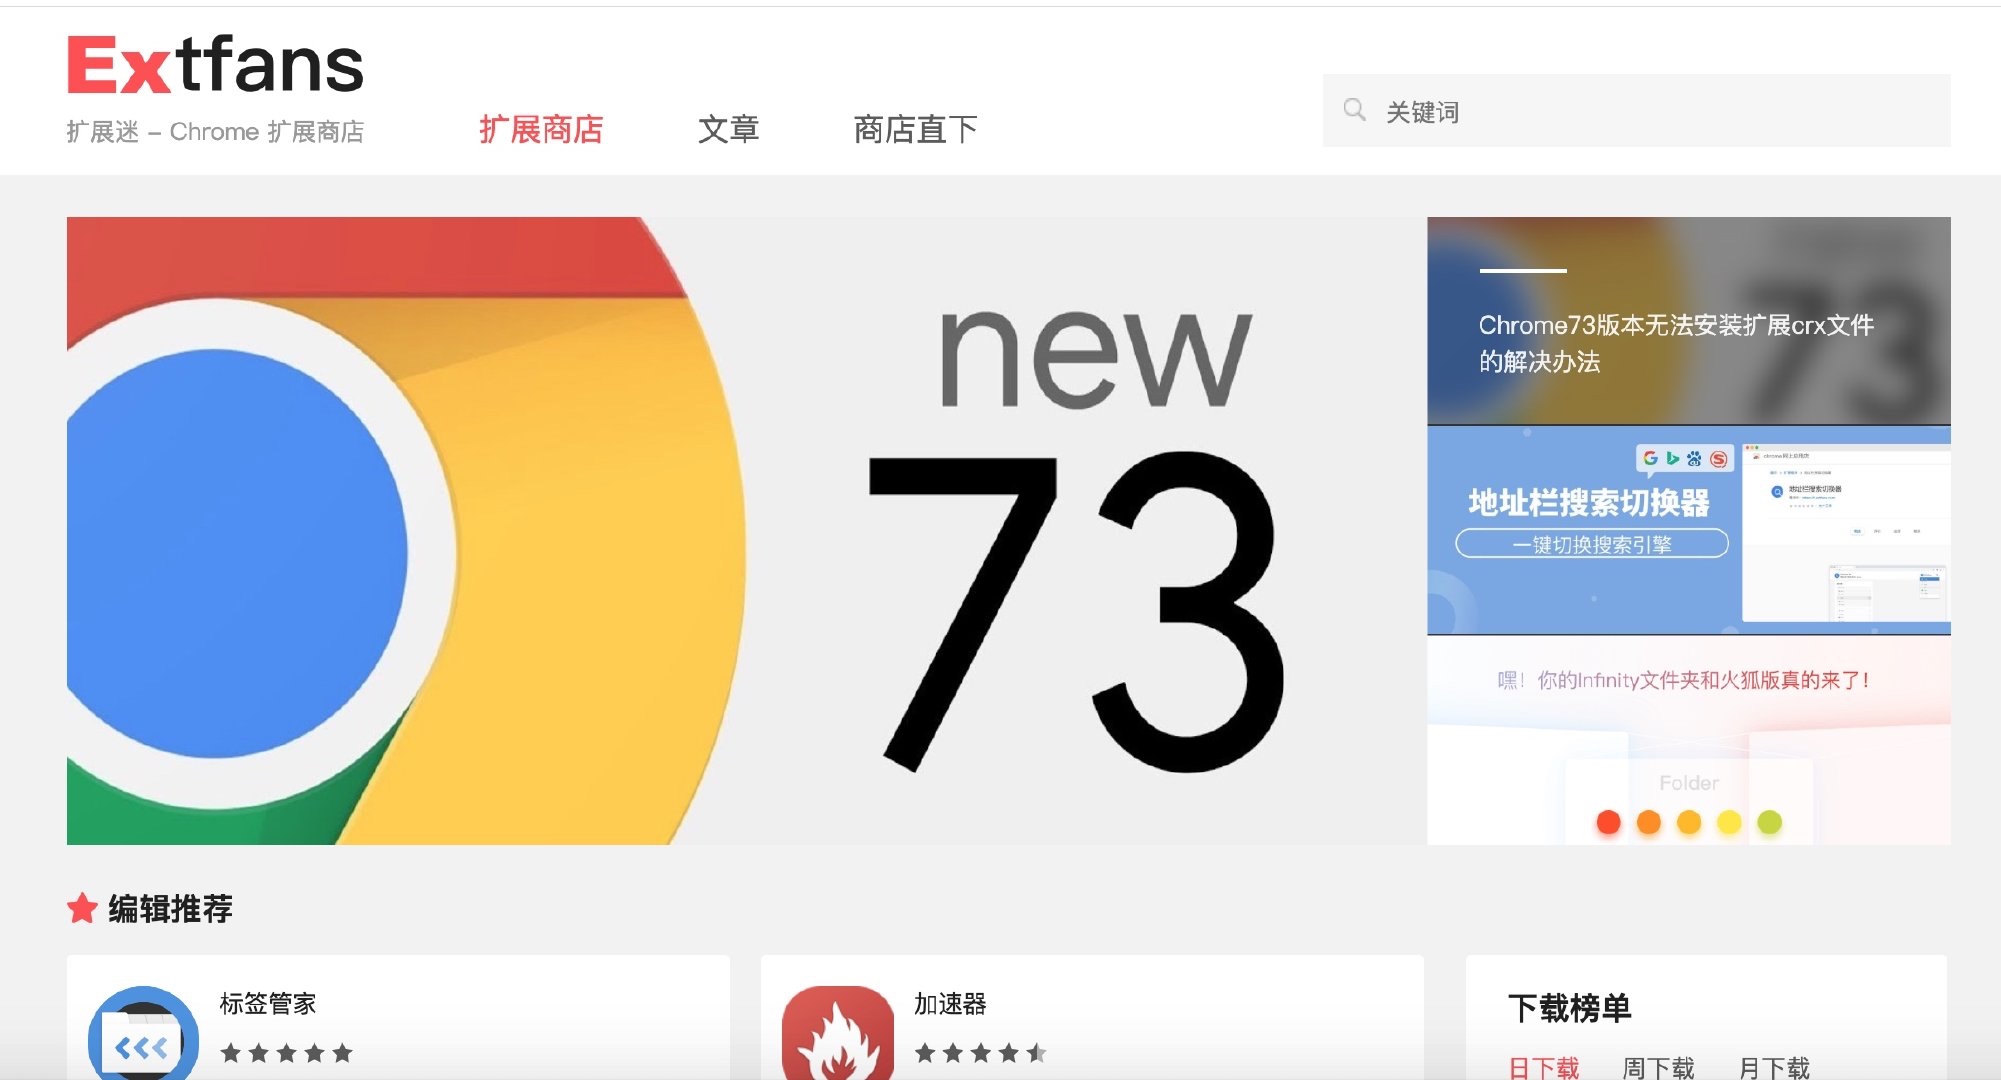The image size is (2001, 1080).
Task: Click the 关键词 search field
Action: point(1636,110)
